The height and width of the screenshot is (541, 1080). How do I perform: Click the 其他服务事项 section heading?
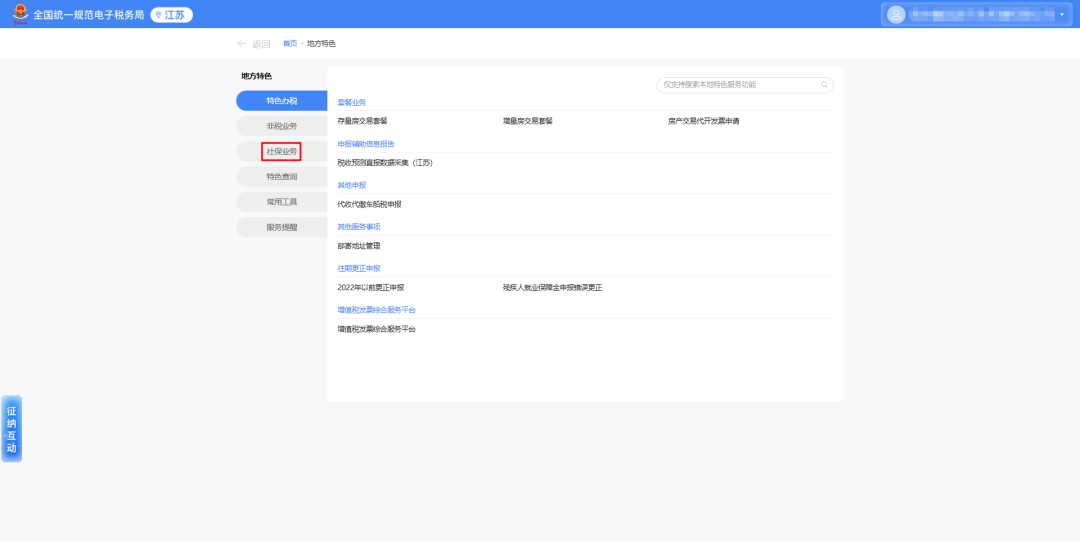pyautogui.click(x=359, y=226)
